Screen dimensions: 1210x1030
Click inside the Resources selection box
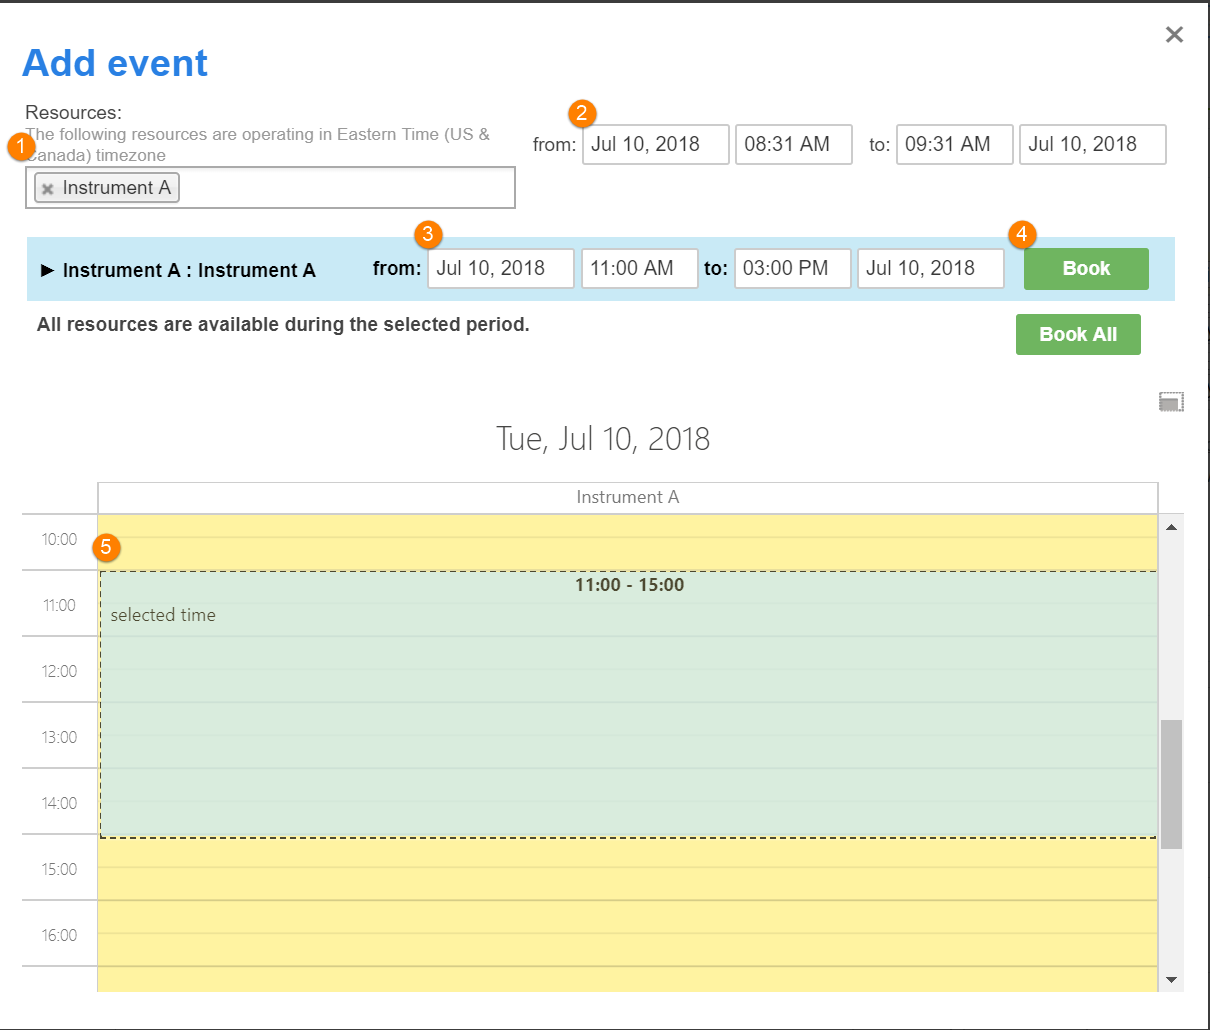pyautogui.click(x=340, y=188)
